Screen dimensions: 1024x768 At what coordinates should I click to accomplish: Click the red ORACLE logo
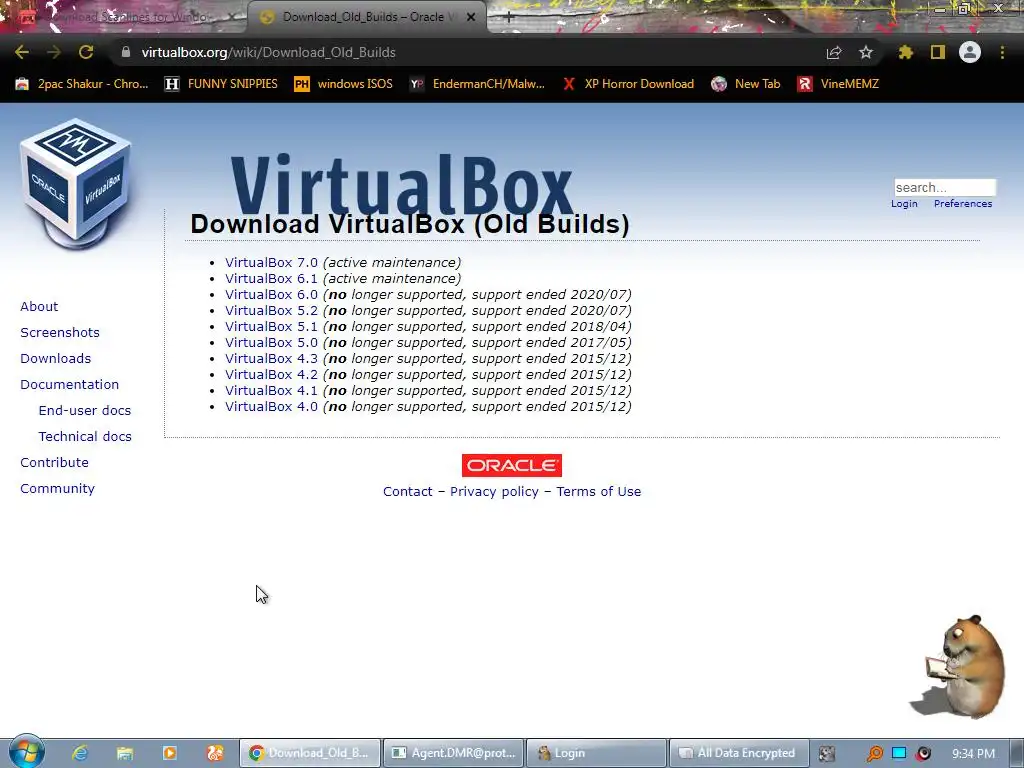511,465
